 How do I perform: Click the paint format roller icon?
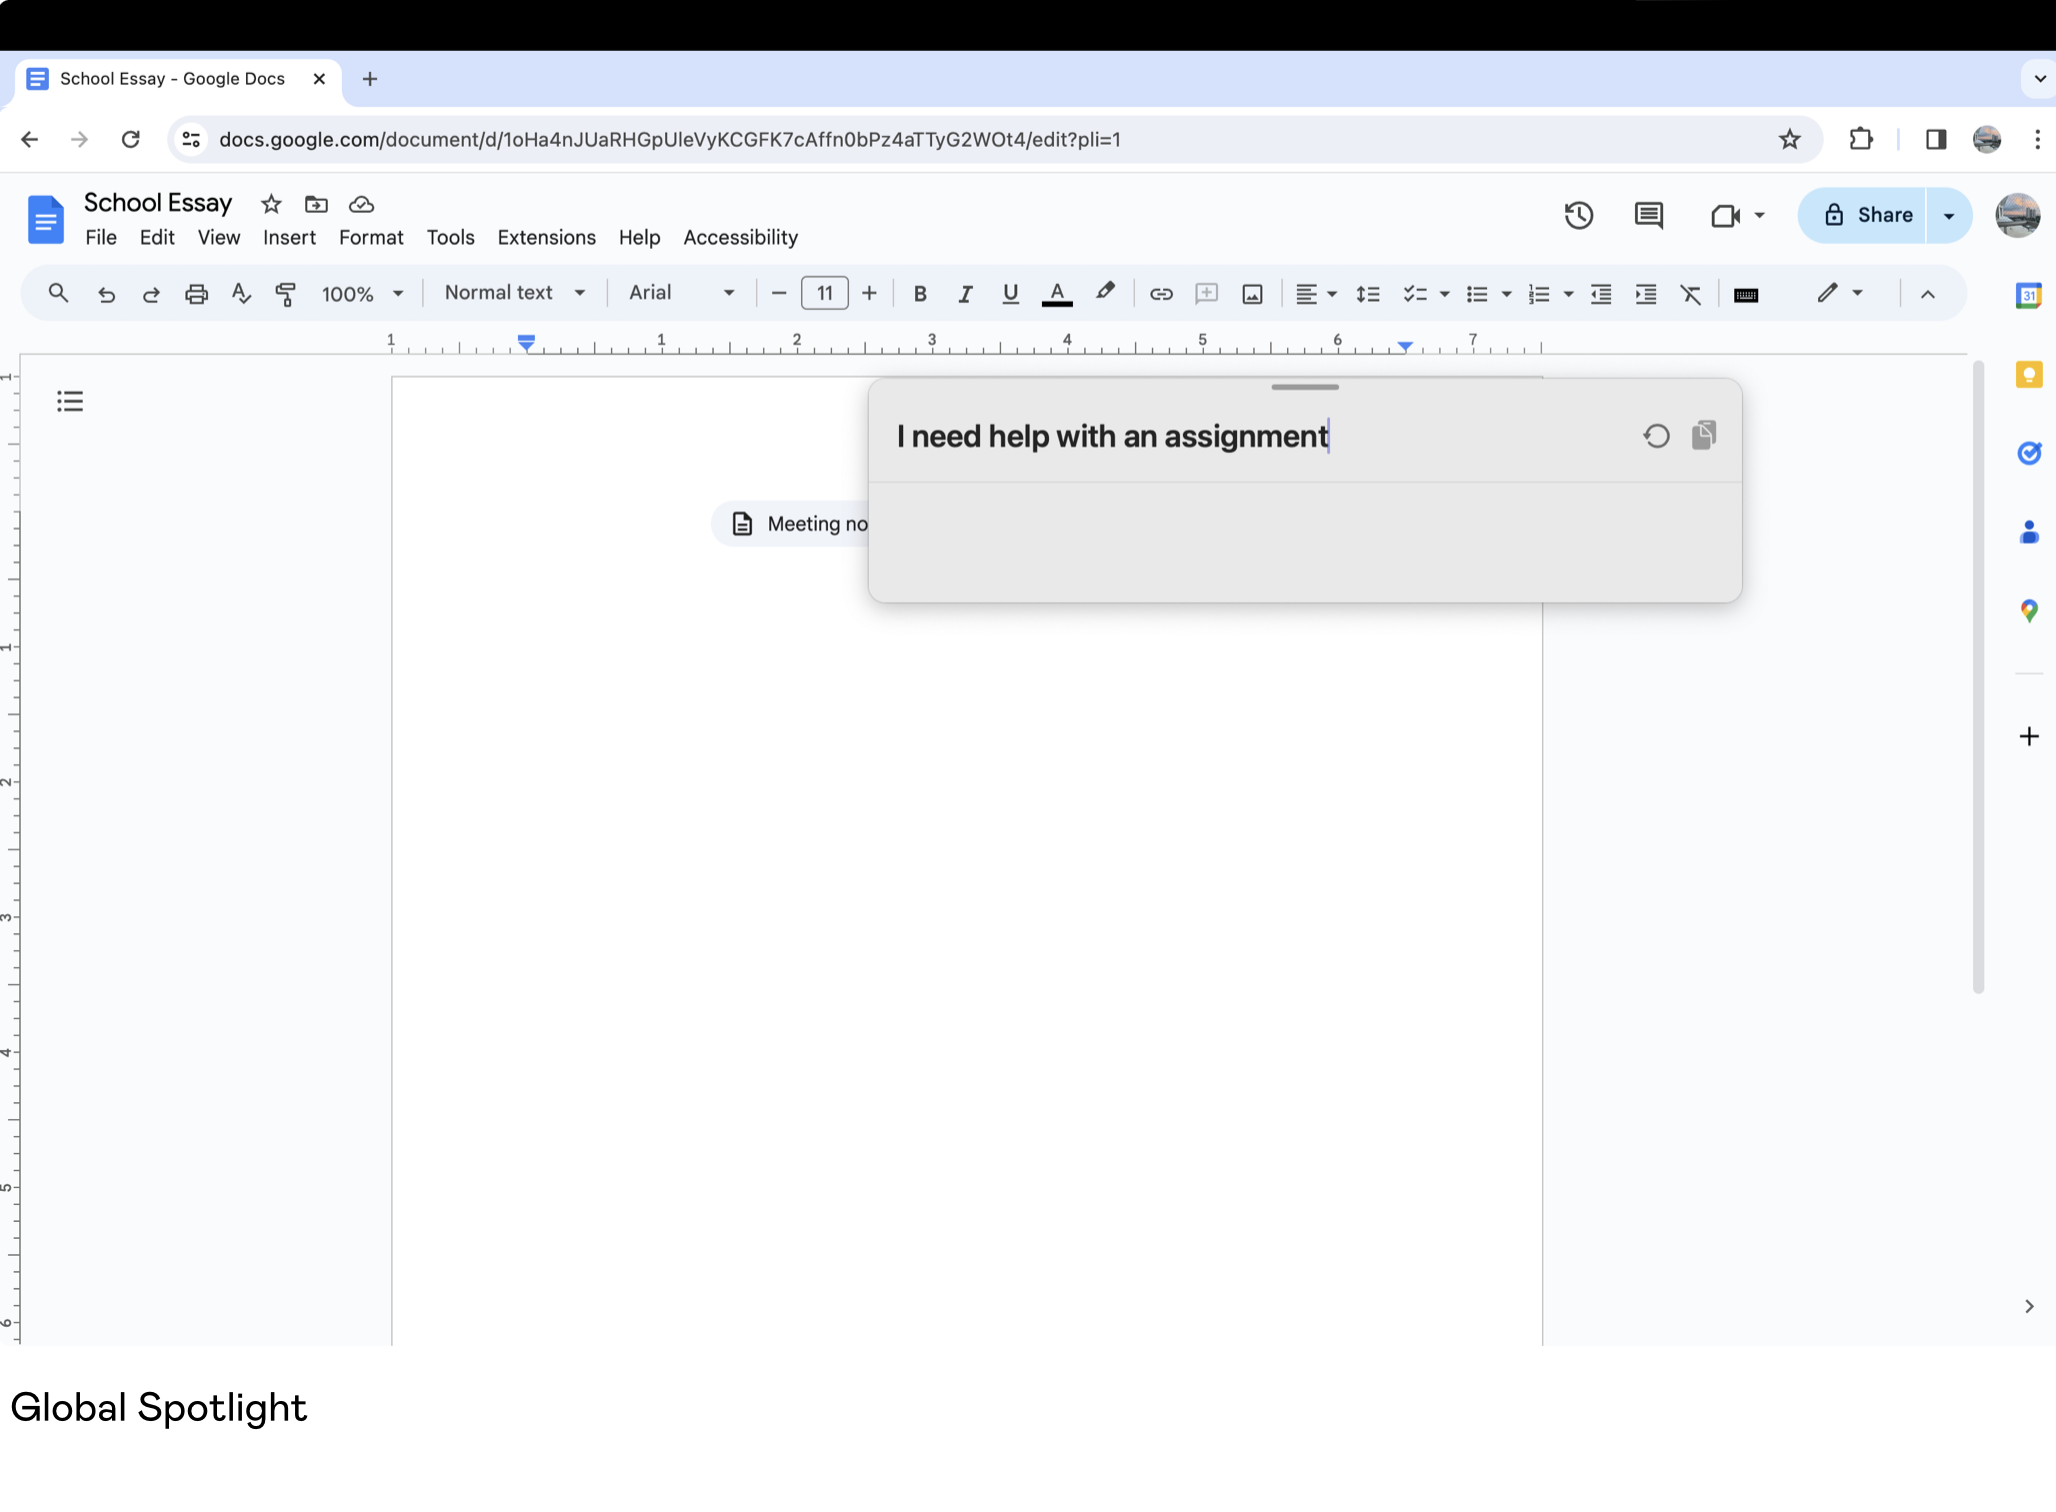286,294
